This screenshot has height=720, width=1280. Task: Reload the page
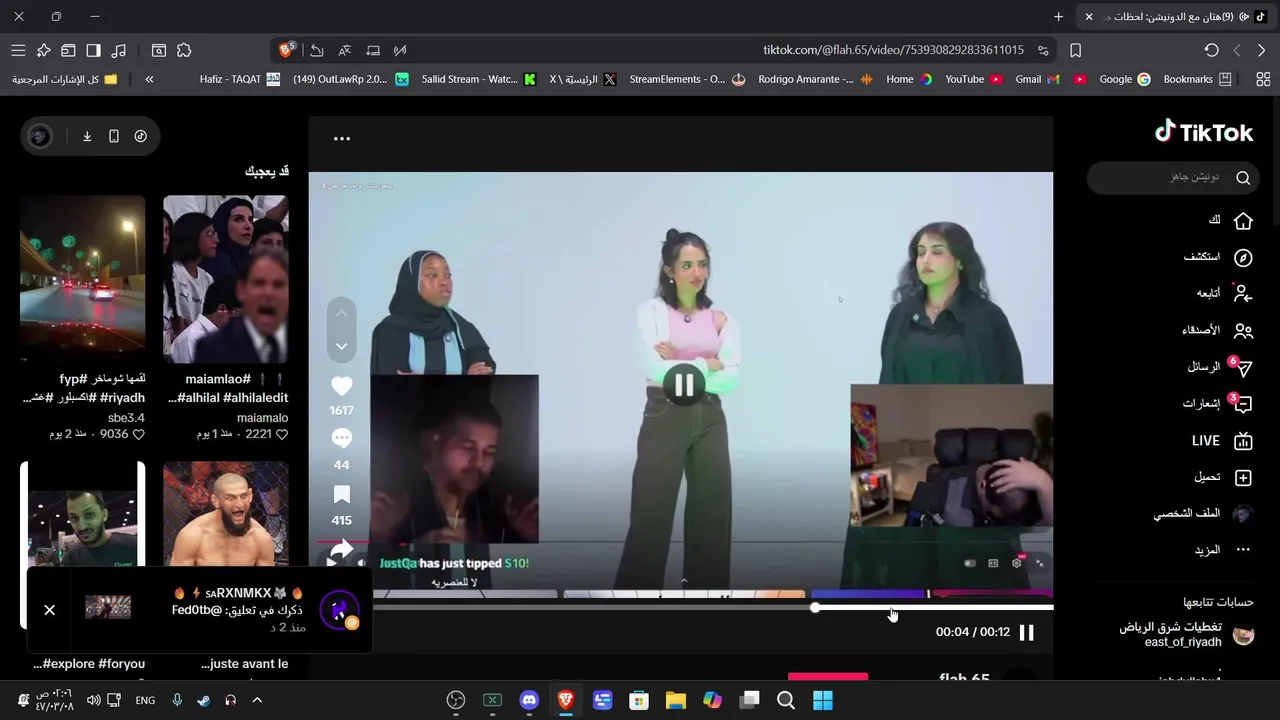1211,50
